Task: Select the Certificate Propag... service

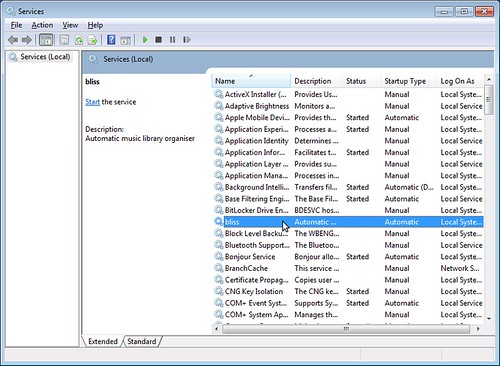Action: click(348, 280)
